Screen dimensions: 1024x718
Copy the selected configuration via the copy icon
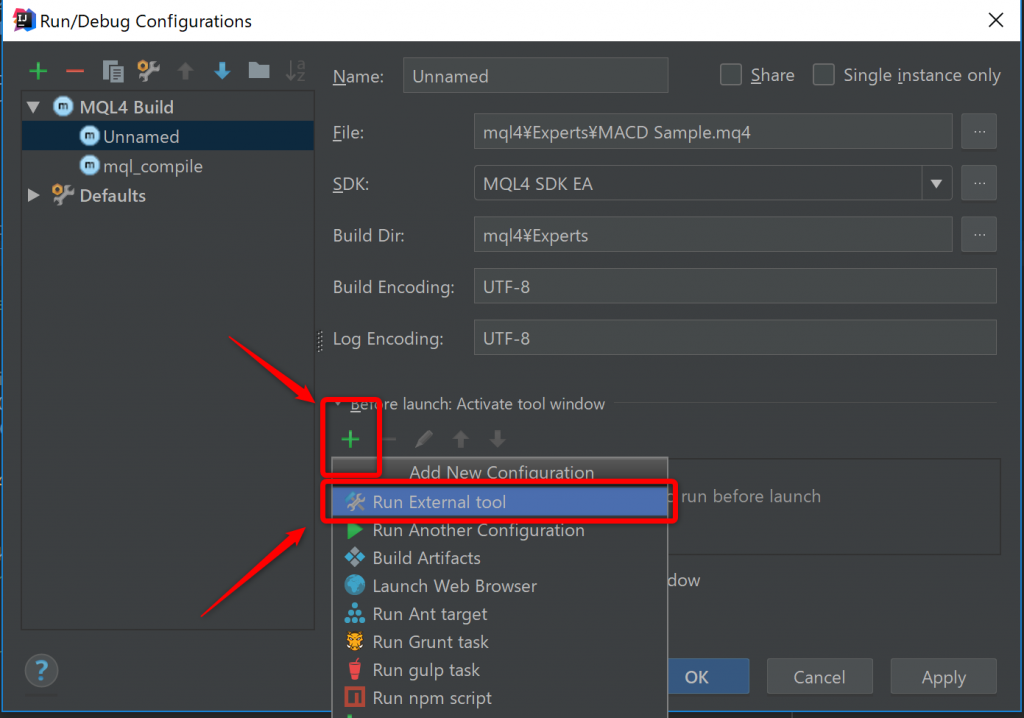coord(113,71)
